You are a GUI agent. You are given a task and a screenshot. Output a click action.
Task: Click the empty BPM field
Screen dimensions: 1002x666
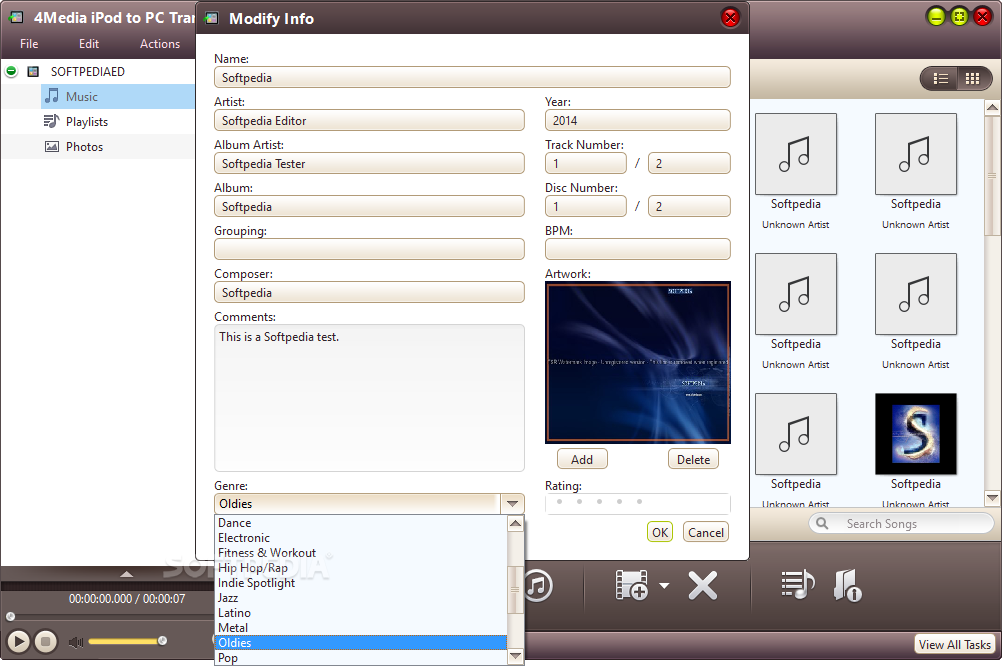pyautogui.click(x=638, y=249)
